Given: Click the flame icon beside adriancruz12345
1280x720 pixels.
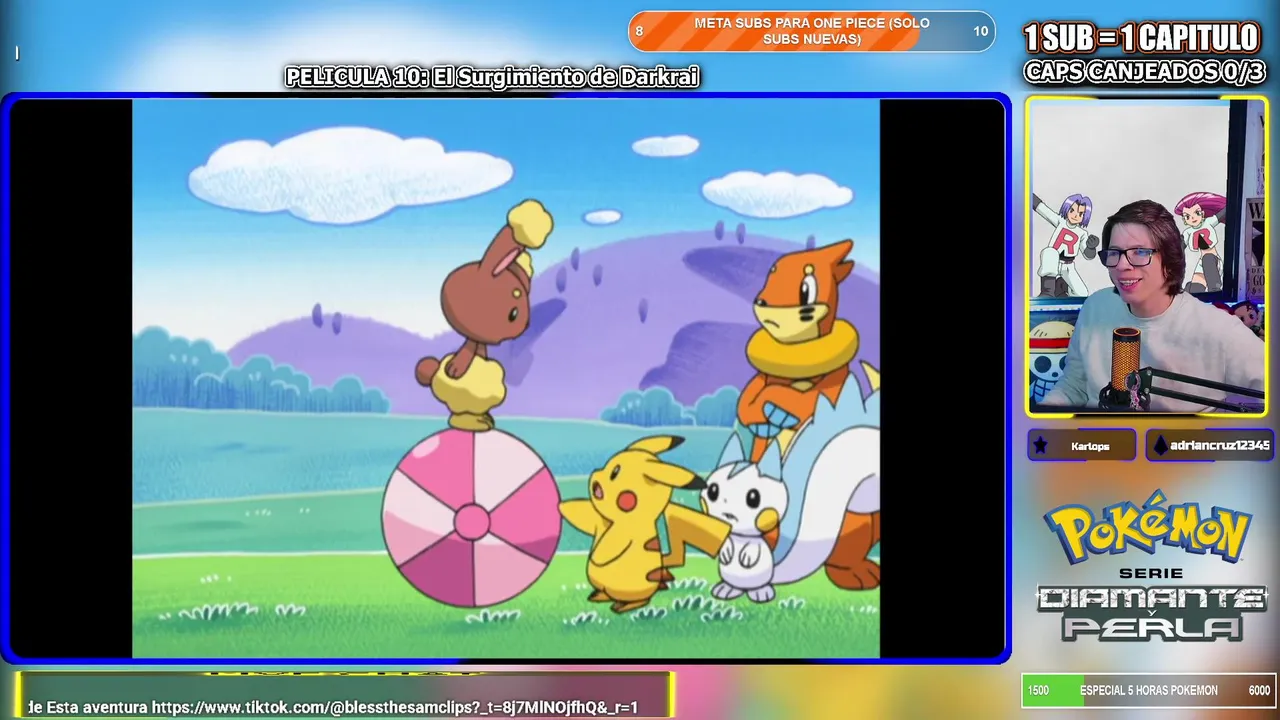Looking at the screenshot, I should [x=1159, y=445].
